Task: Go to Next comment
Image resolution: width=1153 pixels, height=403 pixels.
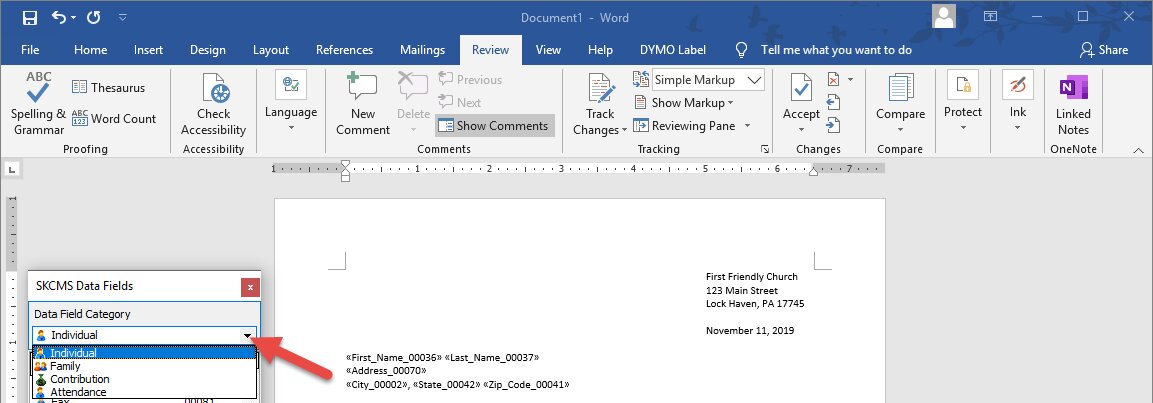Action: click(460, 102)
